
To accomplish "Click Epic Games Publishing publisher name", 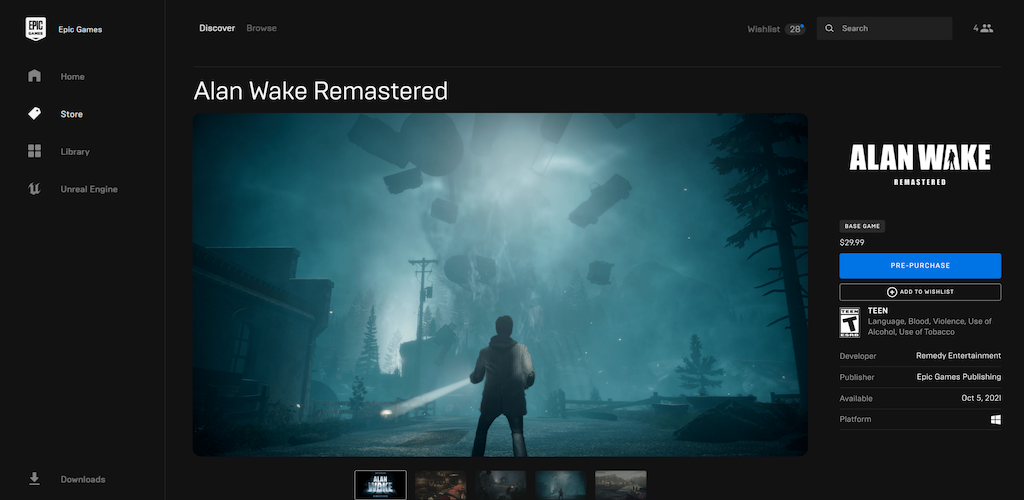I will click(958, 377).
